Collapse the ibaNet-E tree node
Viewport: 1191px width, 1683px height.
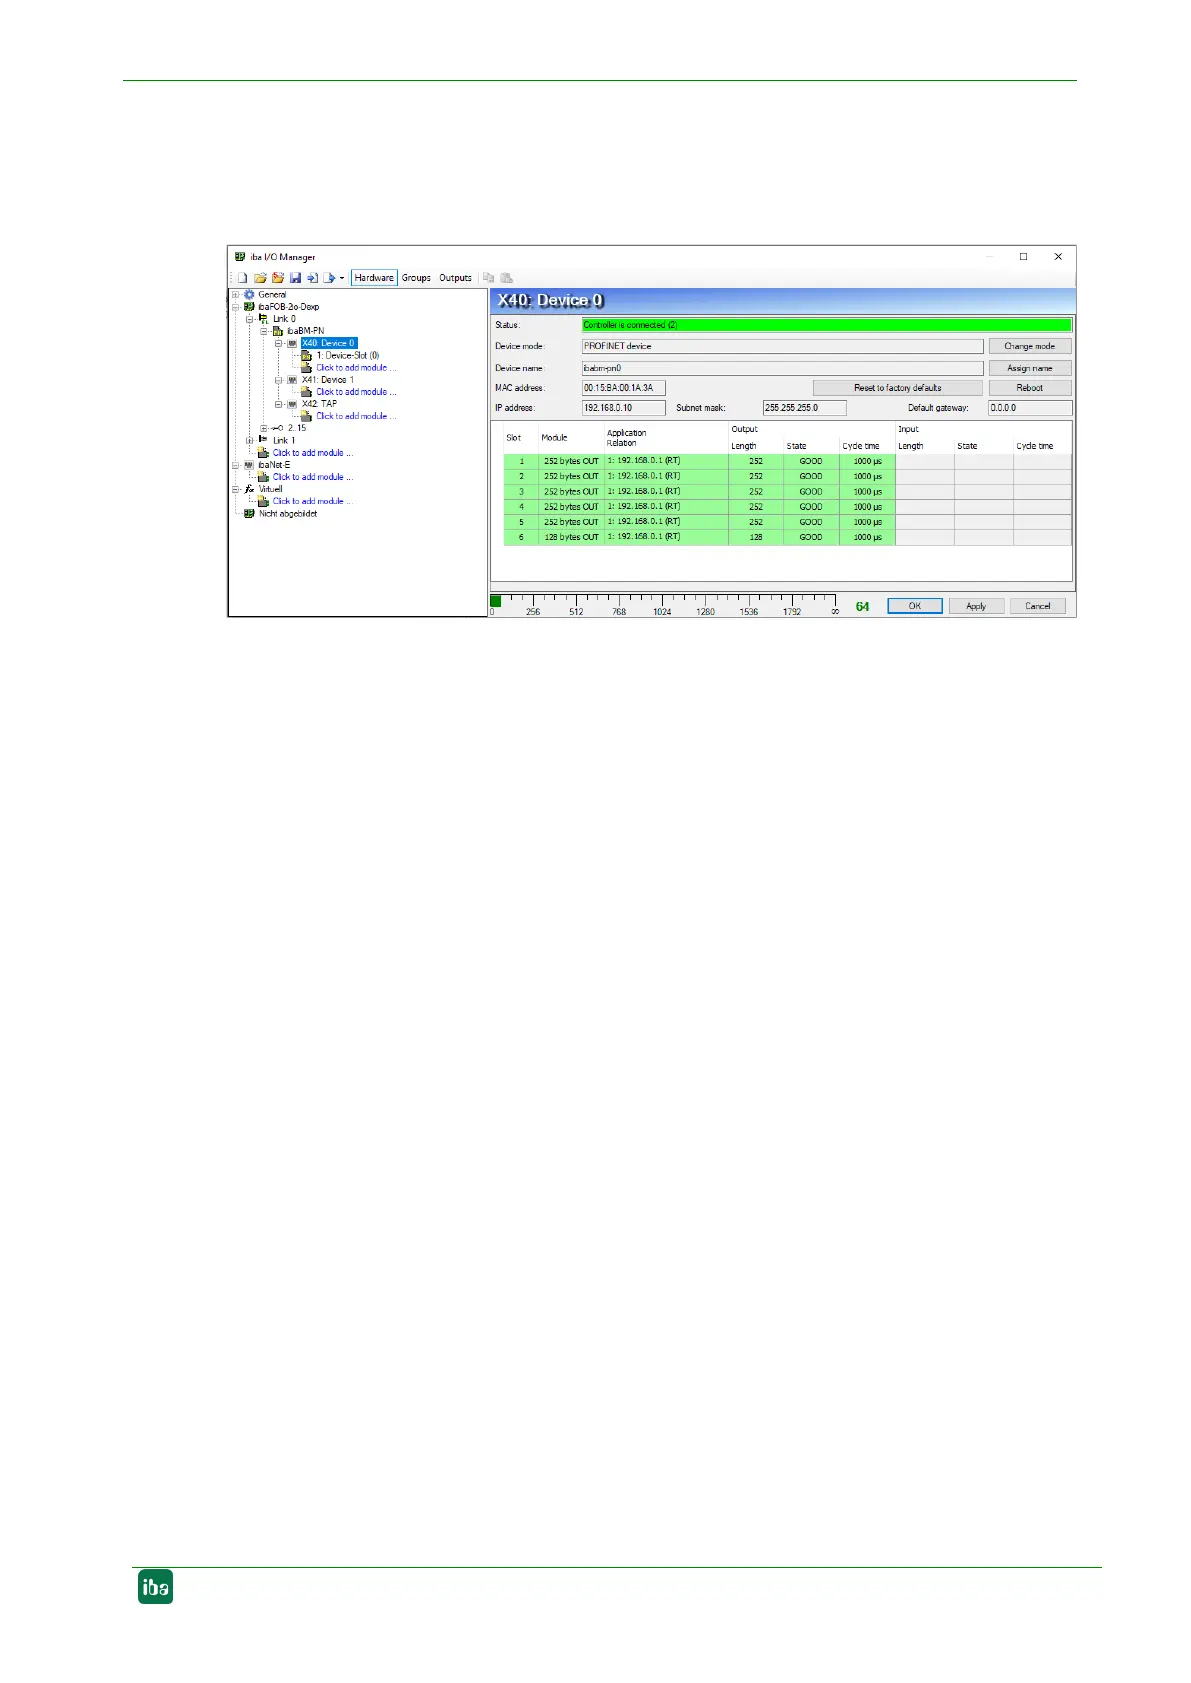click(x=236, y=465)
